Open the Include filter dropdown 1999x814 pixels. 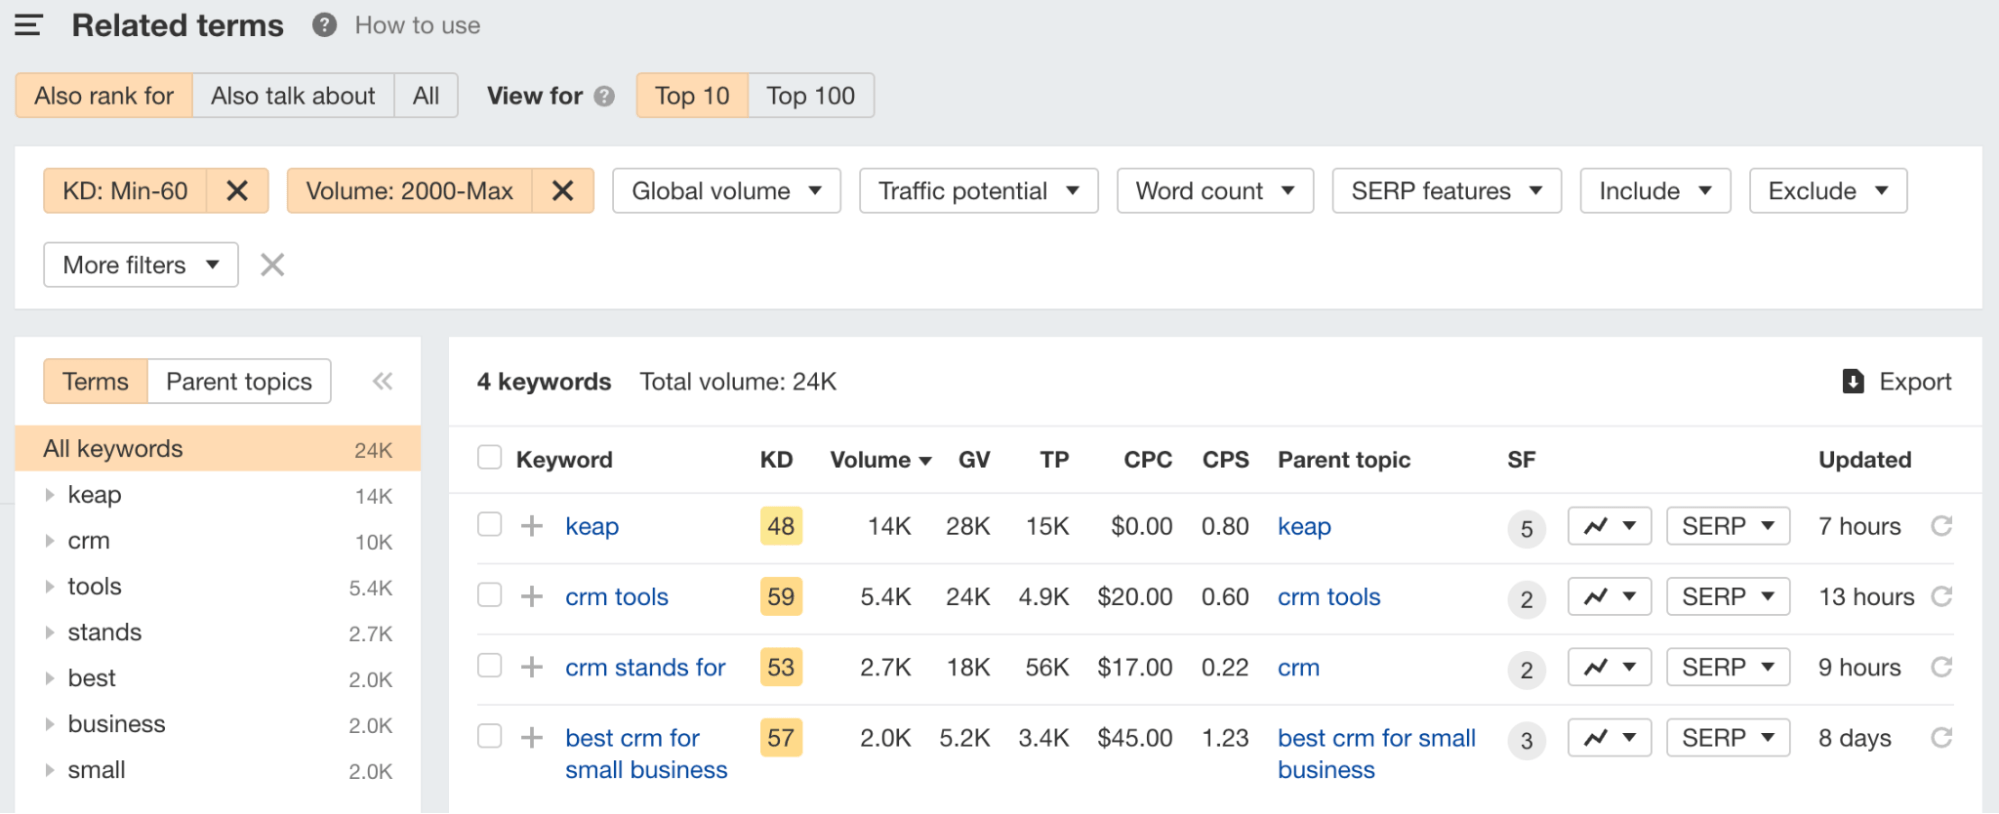[x=1655, y=190]
